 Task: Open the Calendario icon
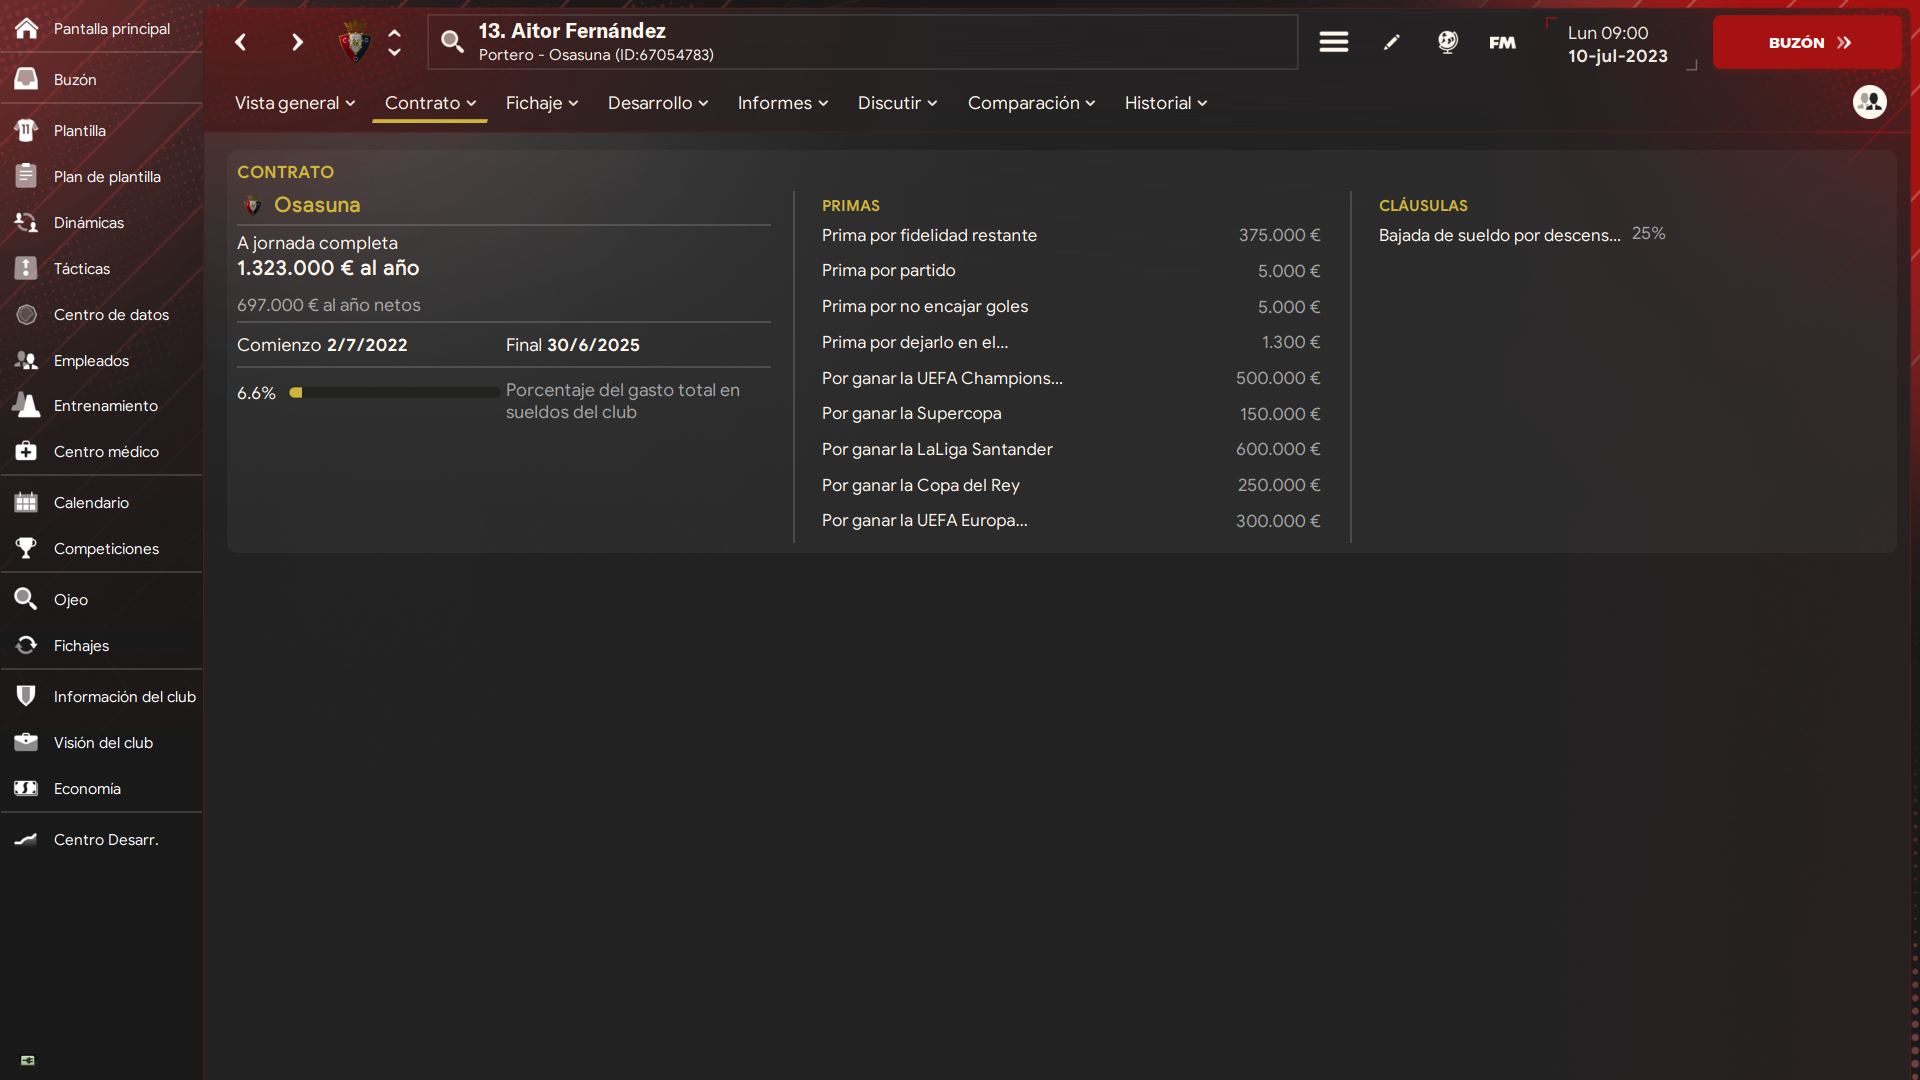pyautogui.click(x=26, y=502)
